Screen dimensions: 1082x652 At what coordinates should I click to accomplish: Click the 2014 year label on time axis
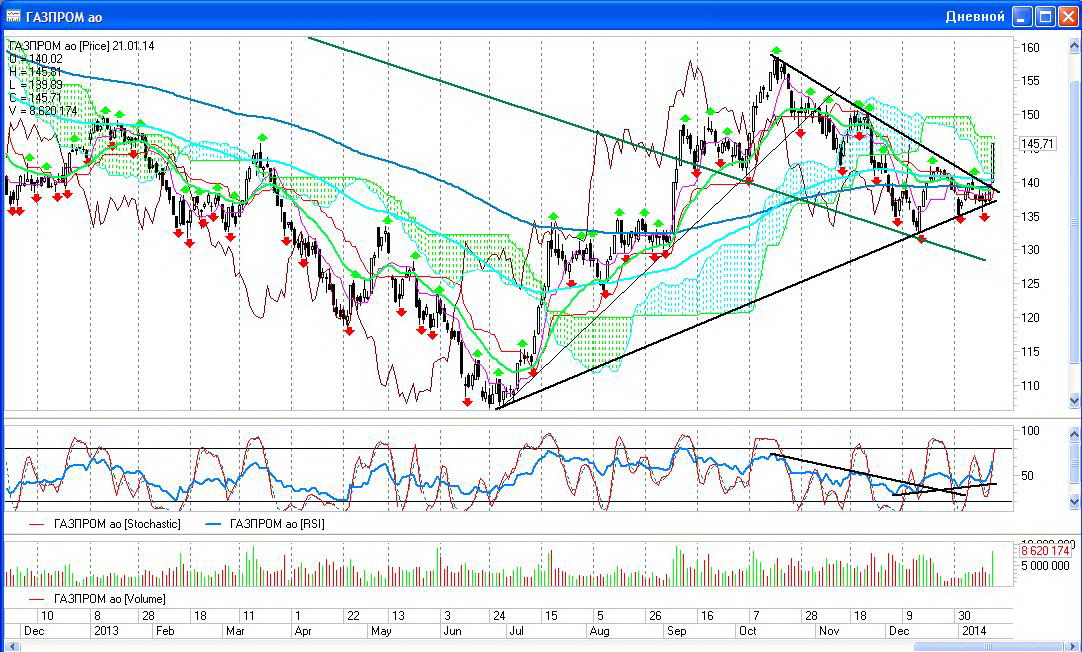pyautogui.click(x=974, y=631)
